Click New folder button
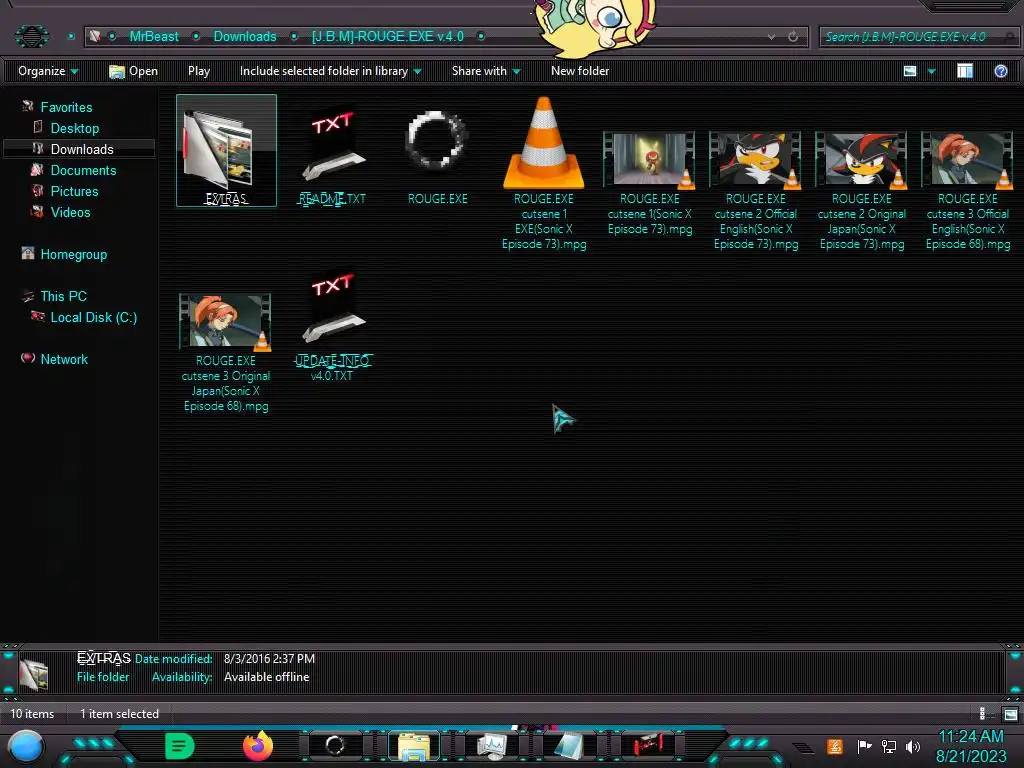 pos(580,71)
